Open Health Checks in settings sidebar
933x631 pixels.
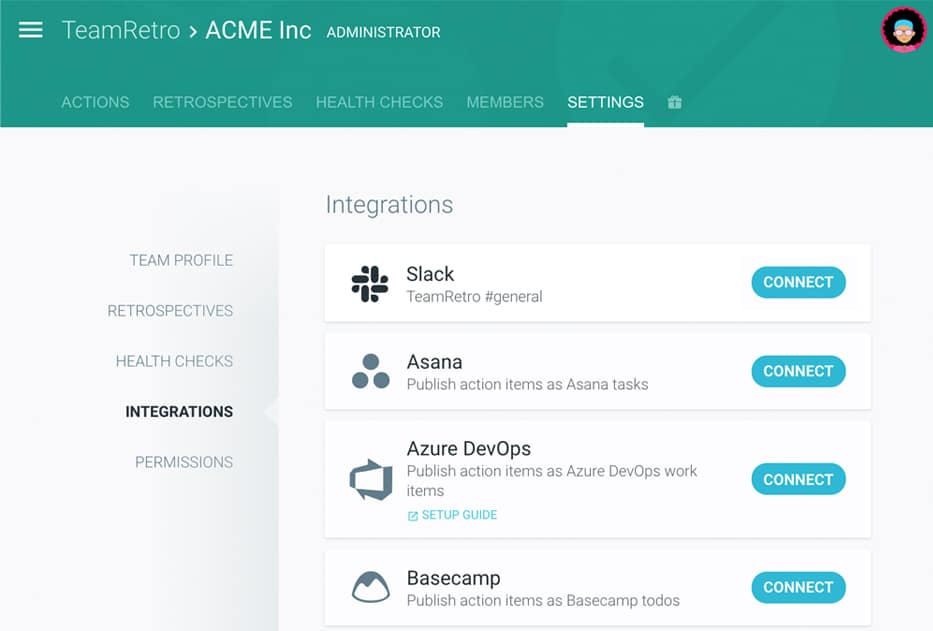174,361
